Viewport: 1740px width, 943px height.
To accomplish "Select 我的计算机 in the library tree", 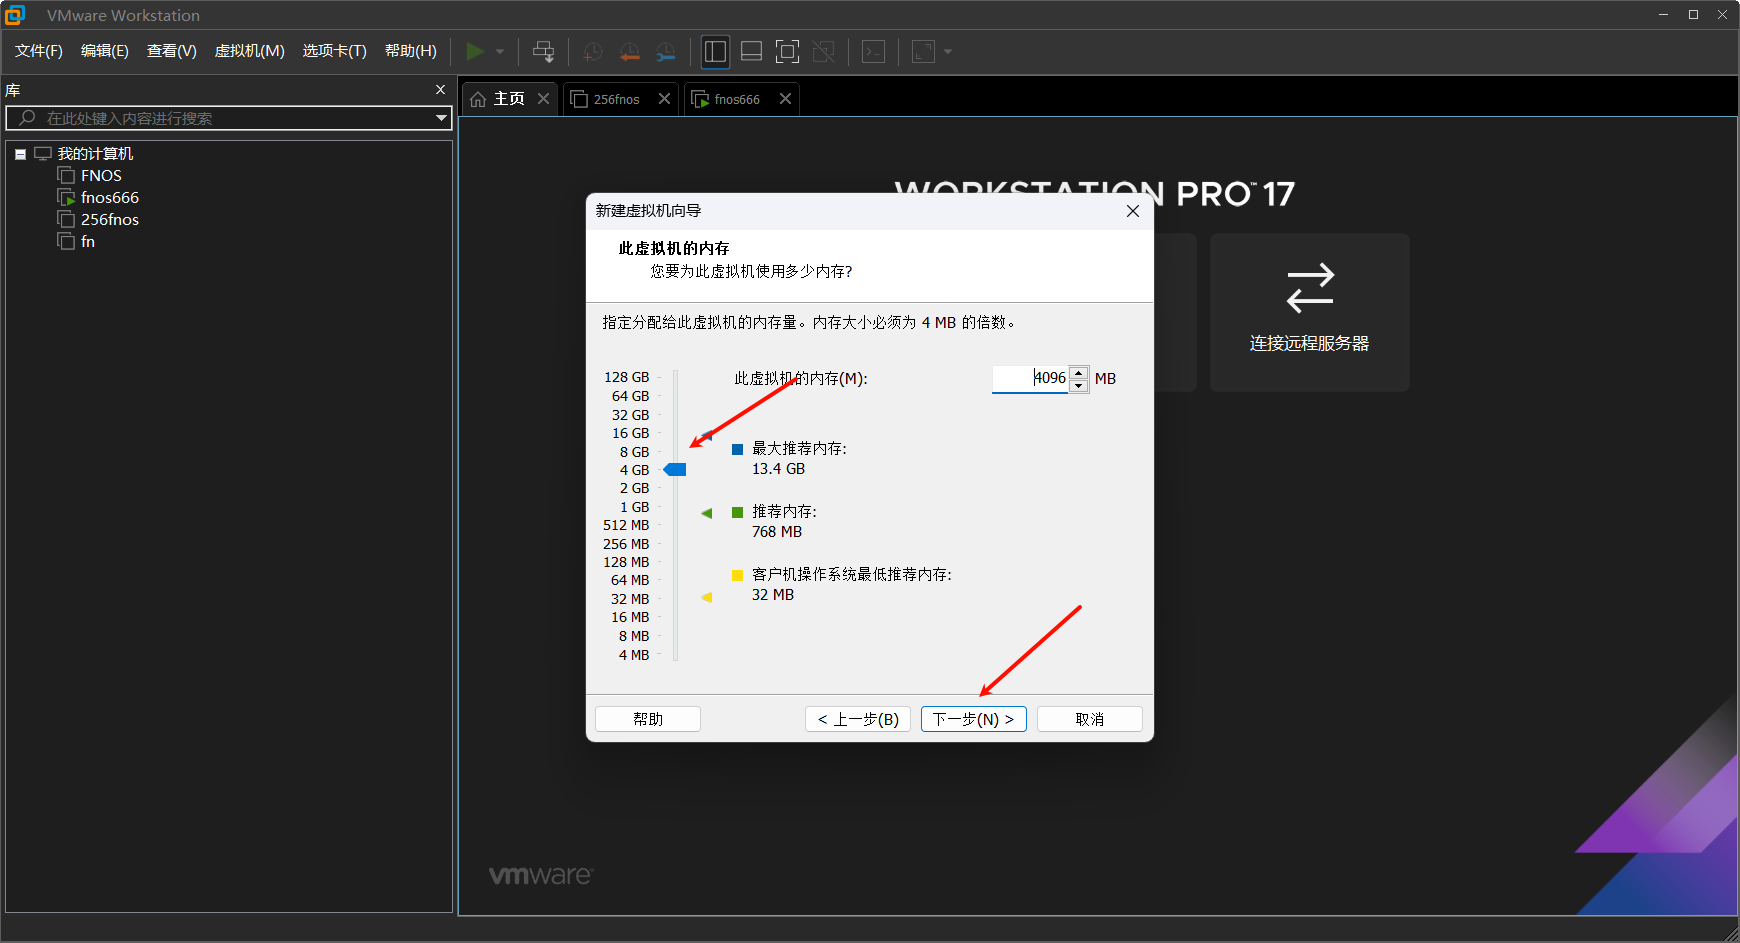I will click(95, 154).
